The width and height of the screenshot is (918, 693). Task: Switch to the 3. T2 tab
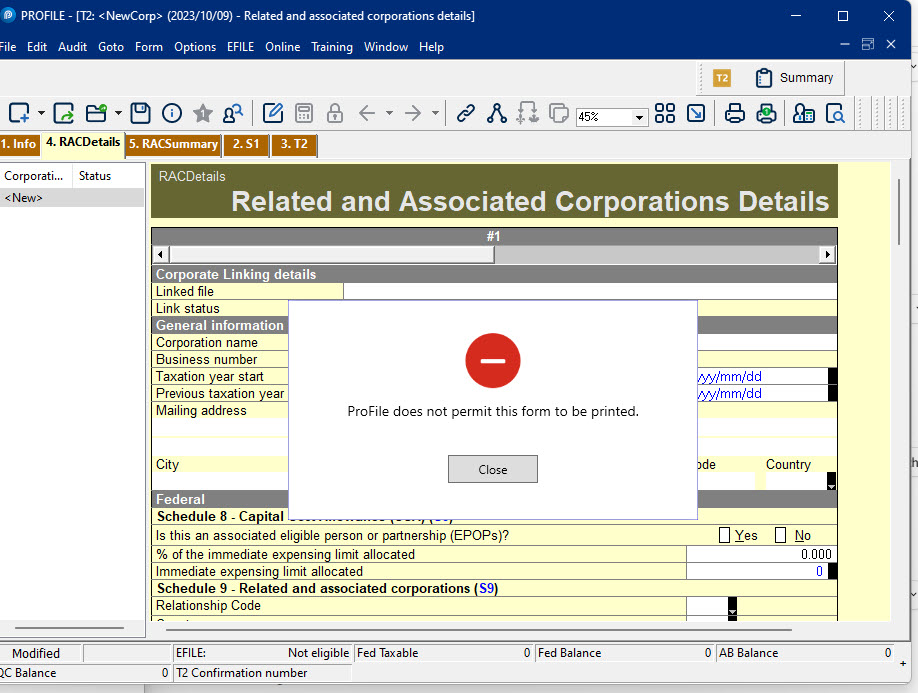click(x=294, y=144)
